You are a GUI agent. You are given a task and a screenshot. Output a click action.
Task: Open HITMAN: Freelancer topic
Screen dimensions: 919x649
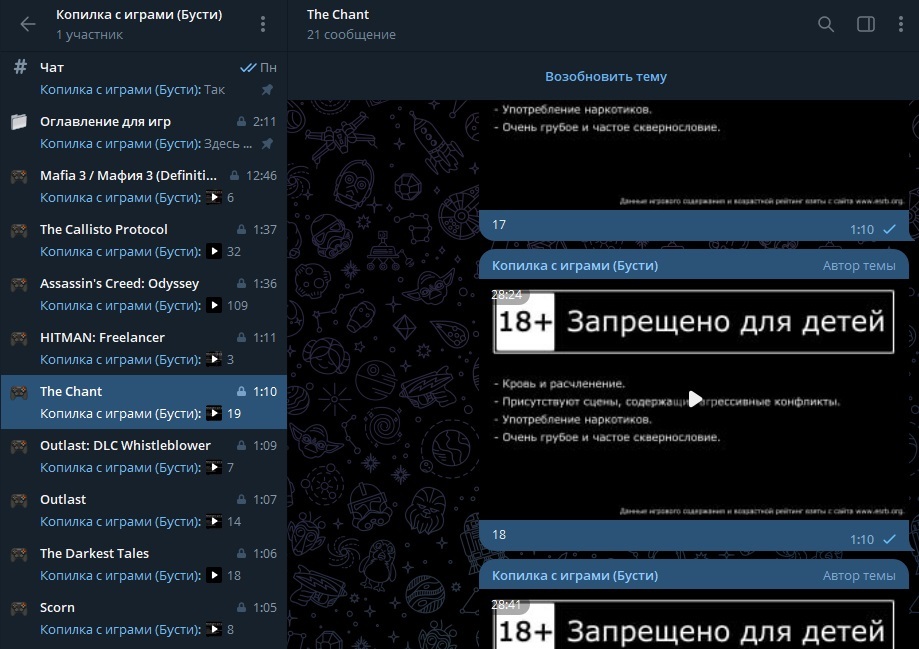144,348
